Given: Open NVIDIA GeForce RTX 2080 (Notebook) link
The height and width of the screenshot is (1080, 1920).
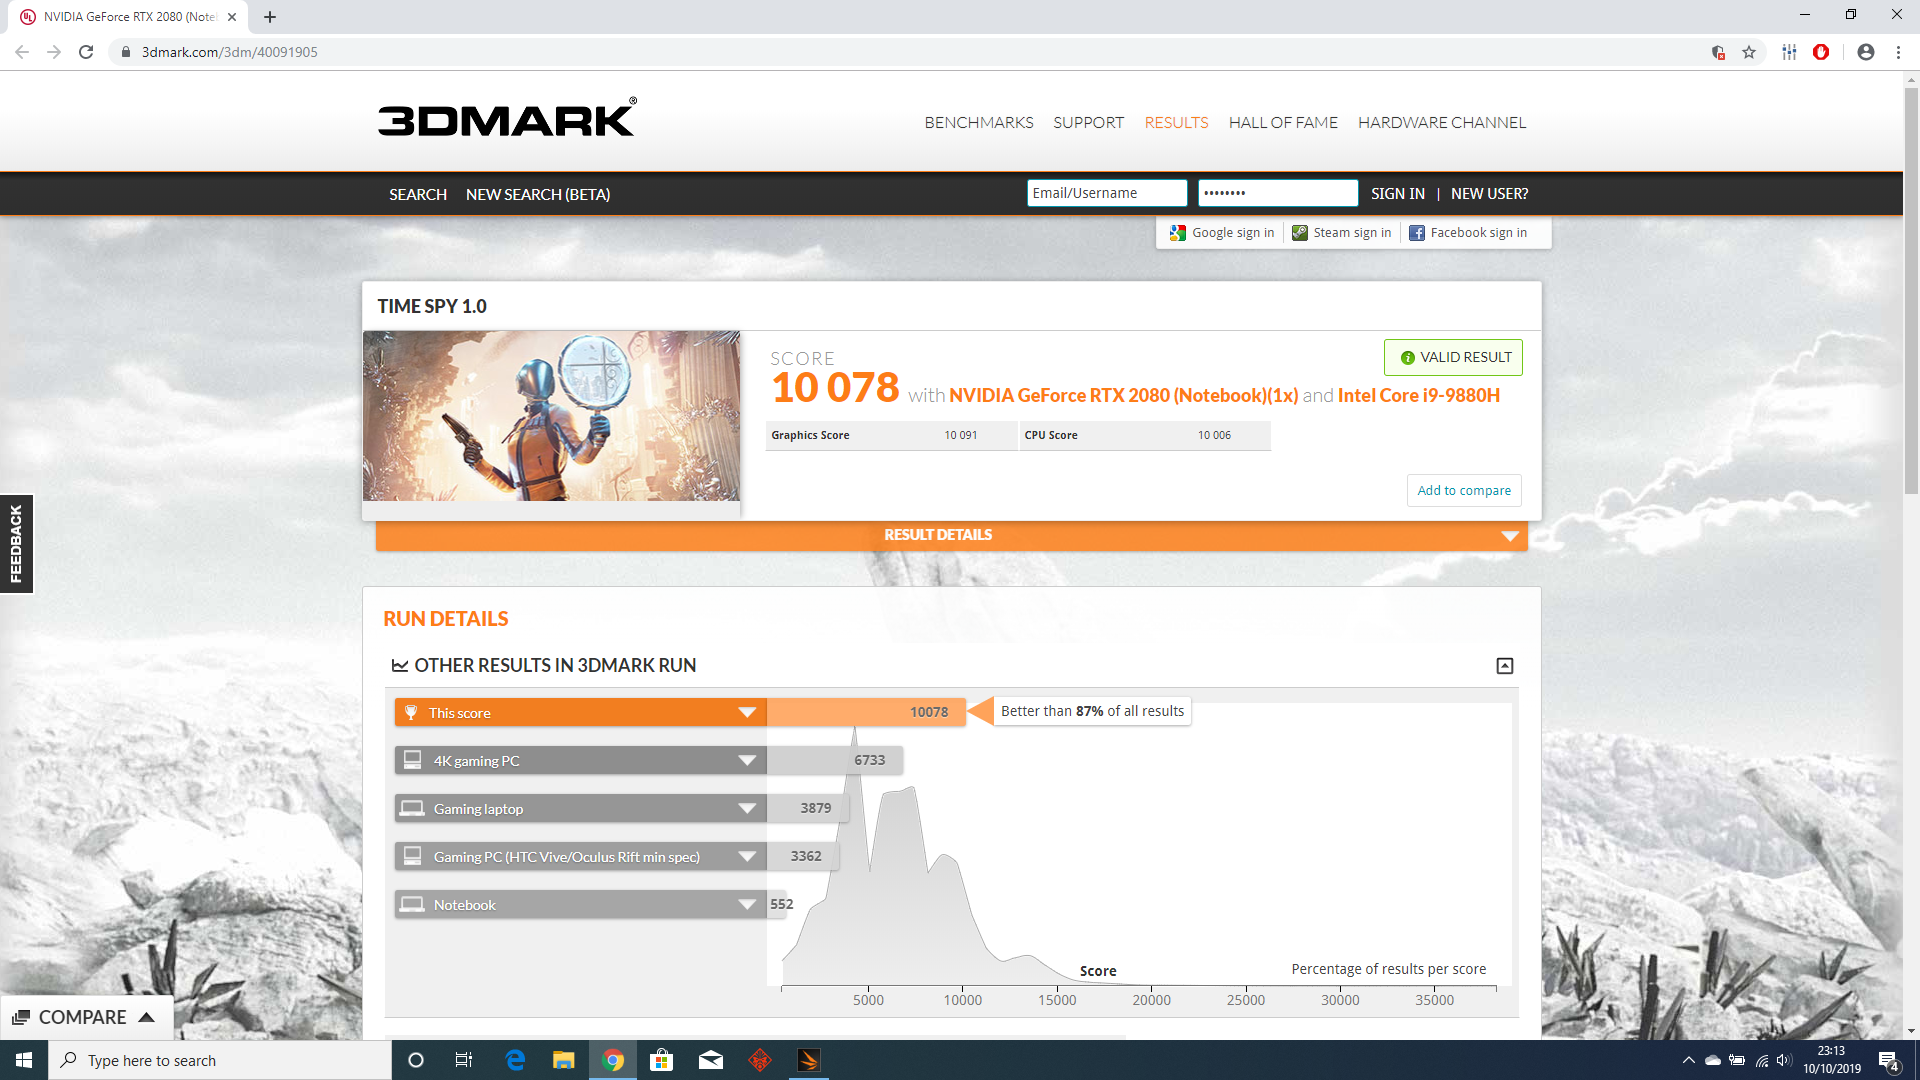Looking at the screenshot, I should coord(1123,395).
